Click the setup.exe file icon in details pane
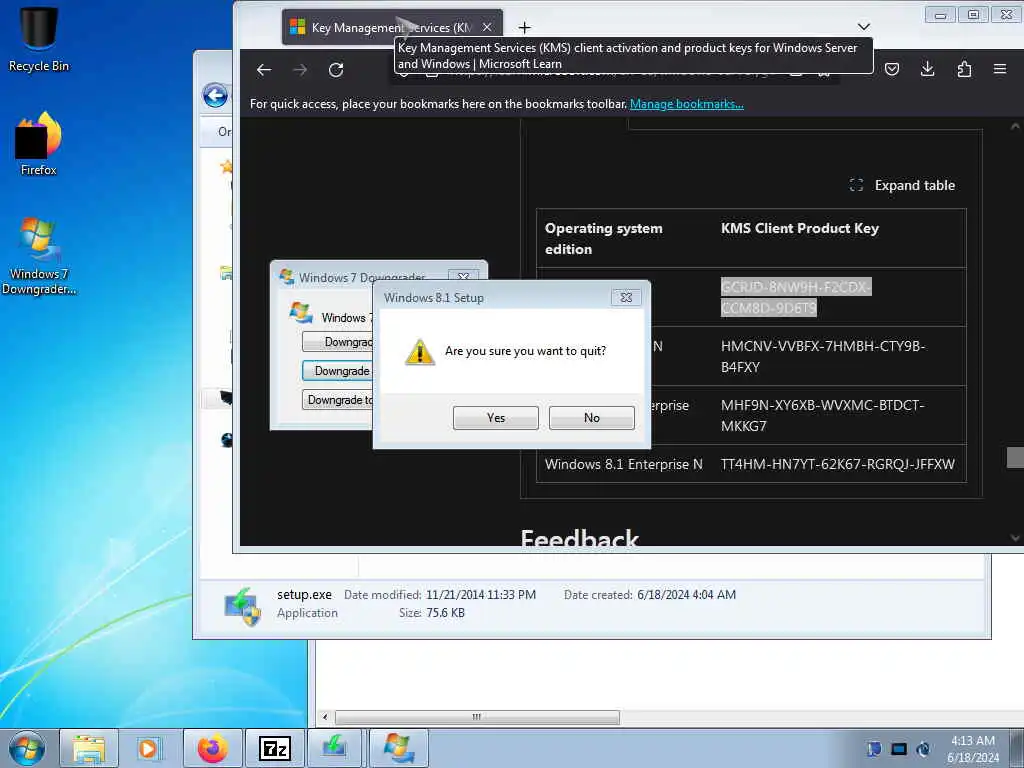 pos(242,605)
